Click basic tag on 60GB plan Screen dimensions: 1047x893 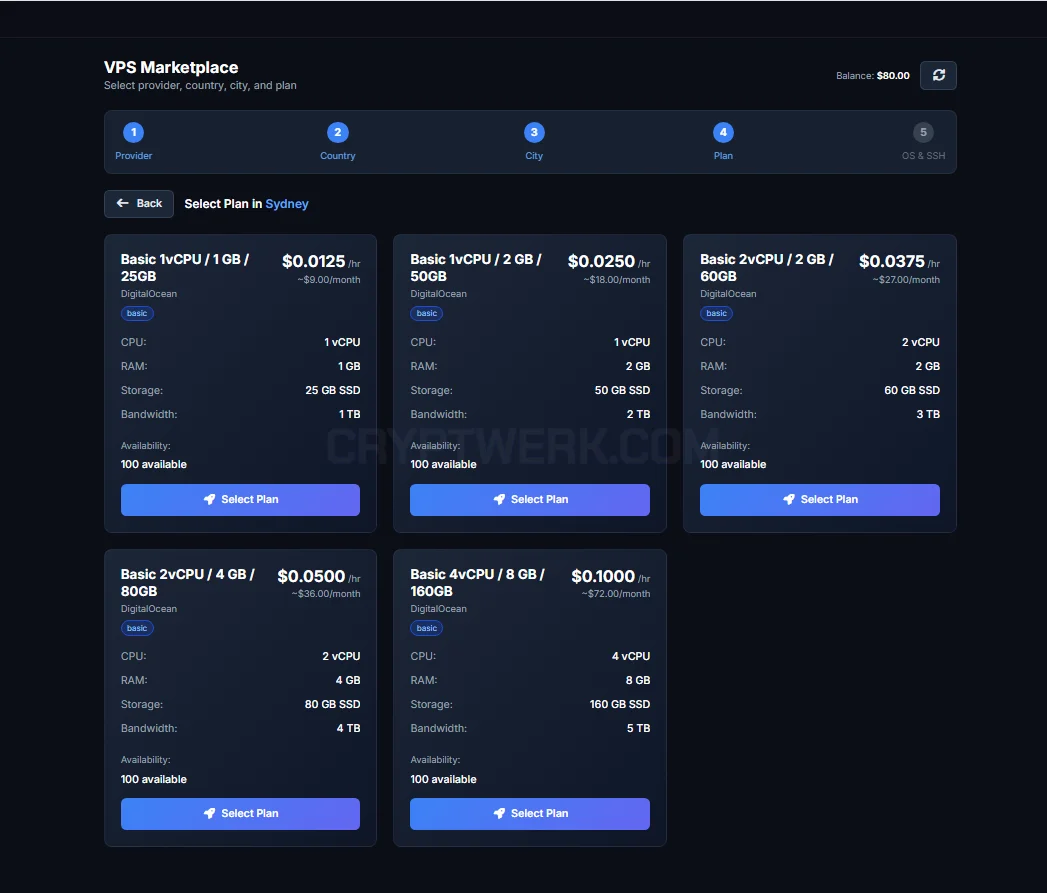(x=716, y=313)
